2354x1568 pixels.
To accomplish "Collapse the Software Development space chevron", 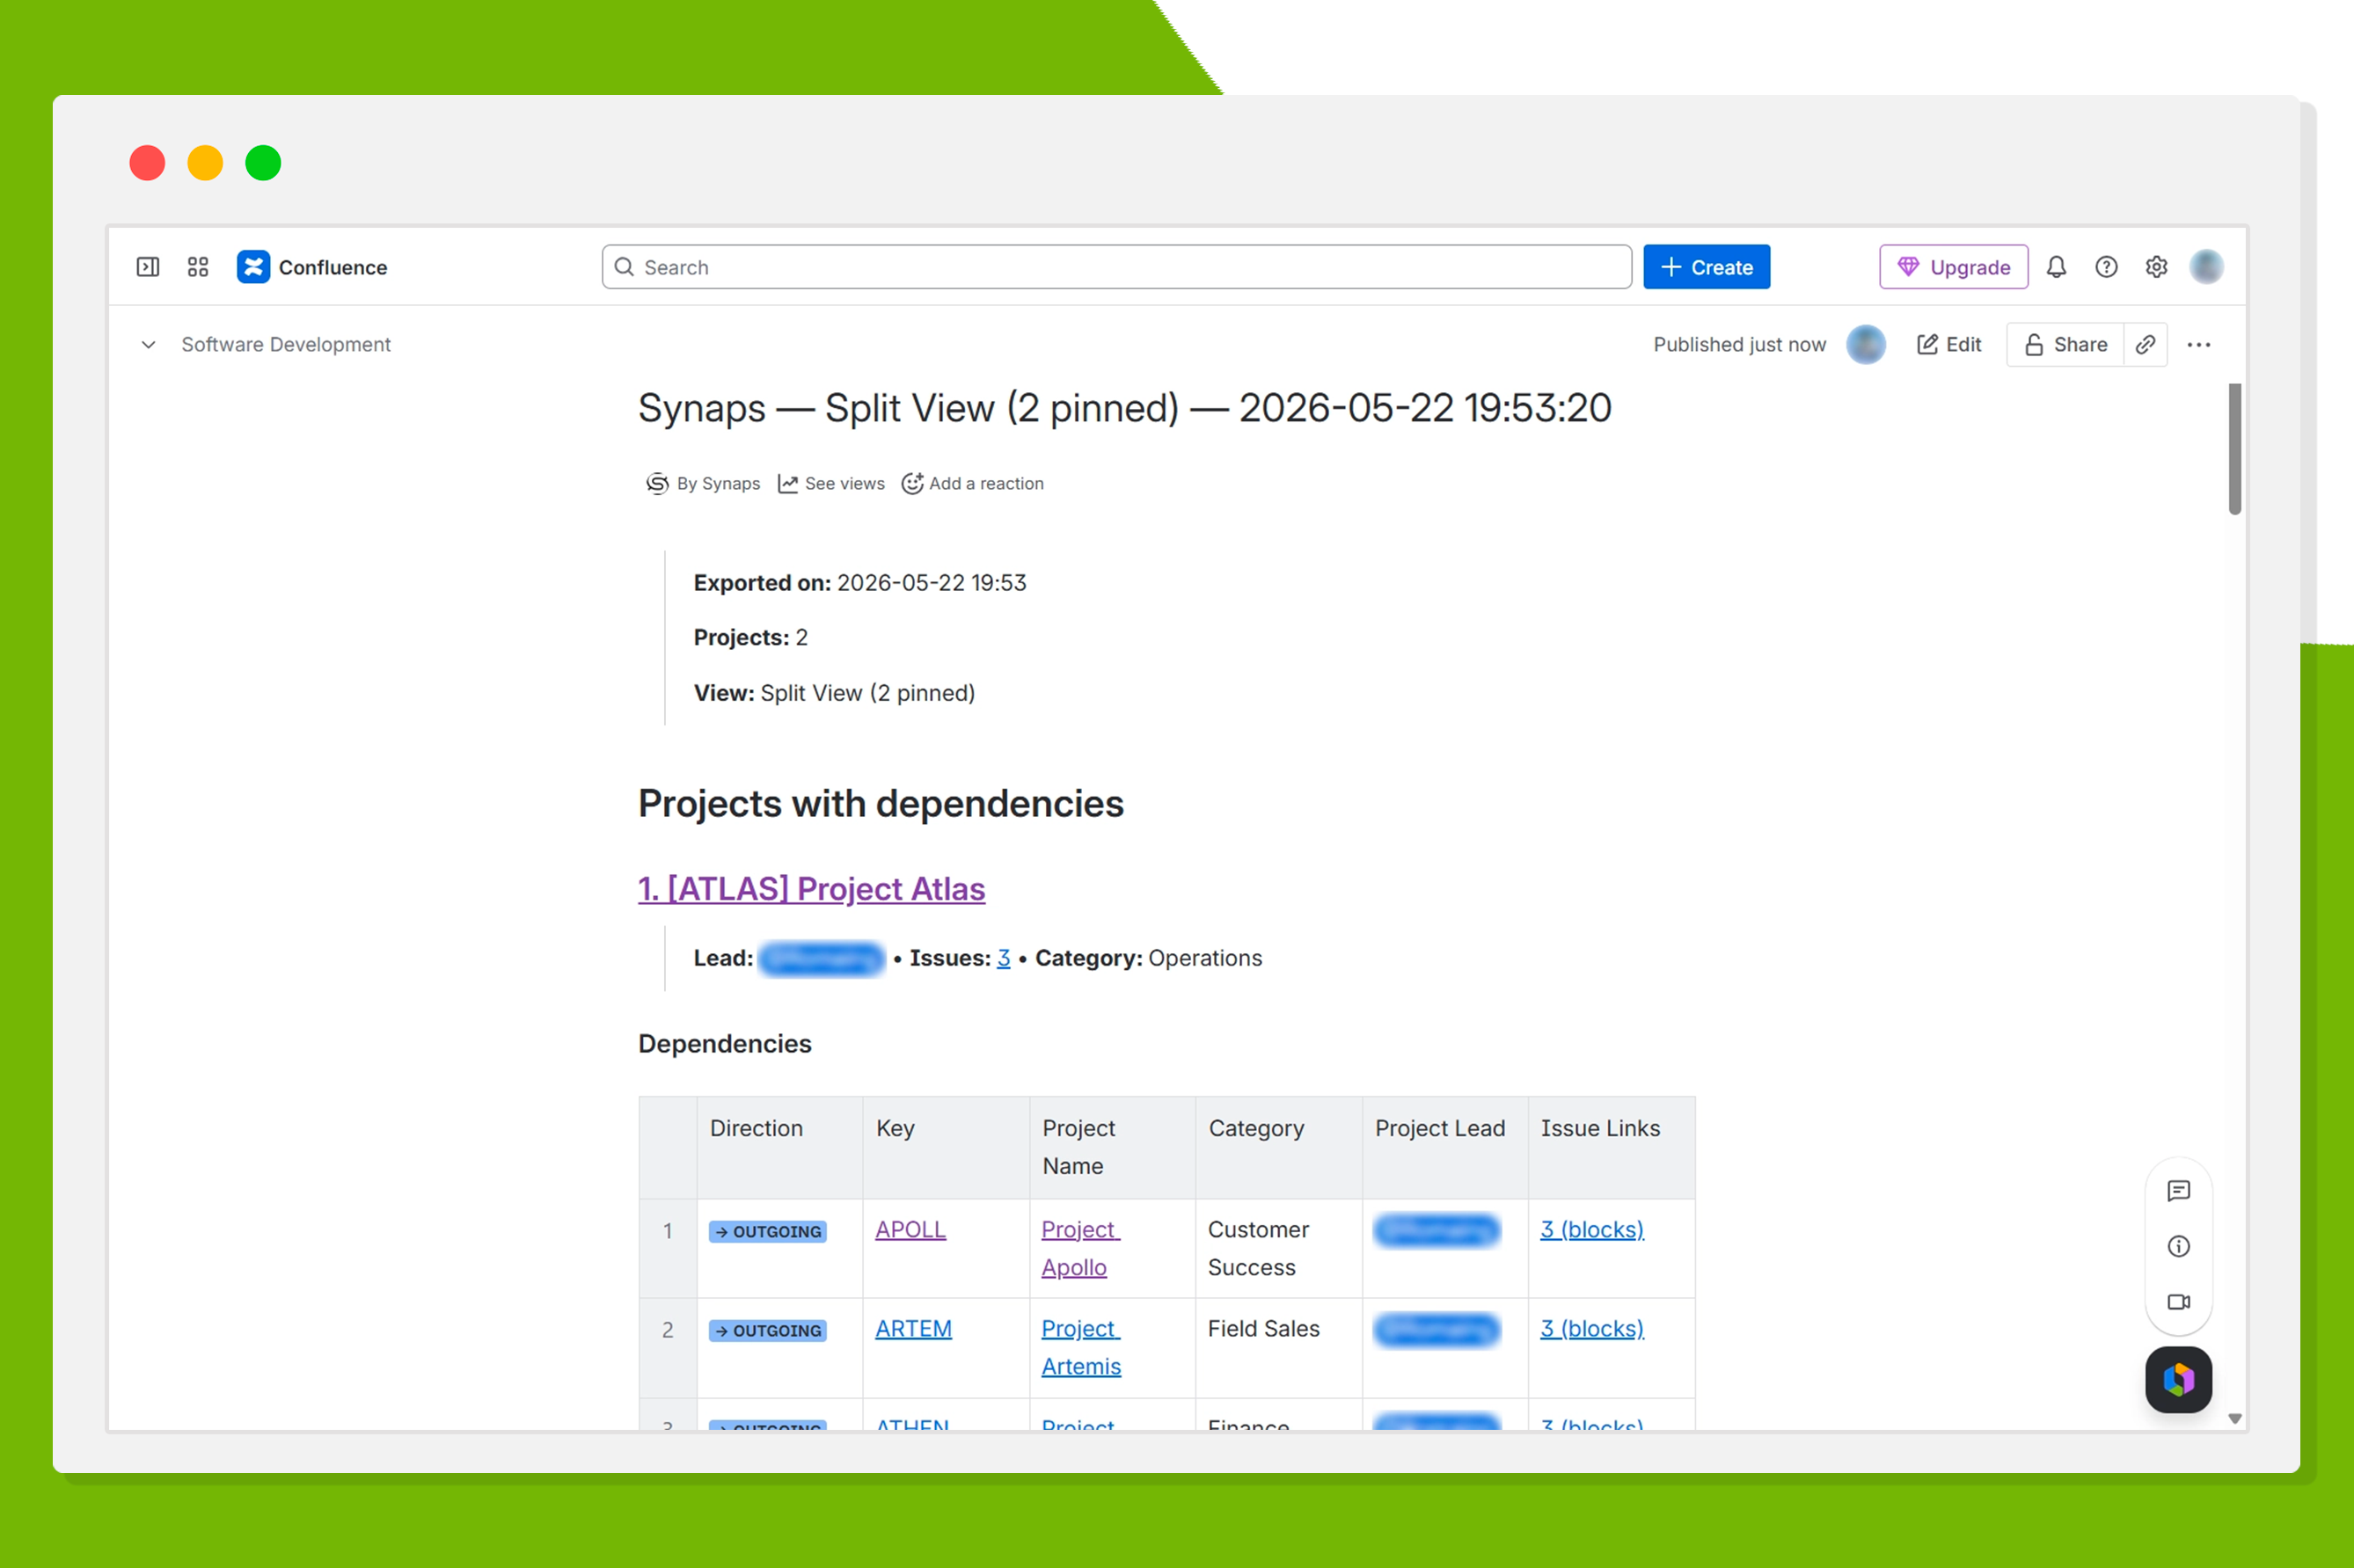I will 148,345.
